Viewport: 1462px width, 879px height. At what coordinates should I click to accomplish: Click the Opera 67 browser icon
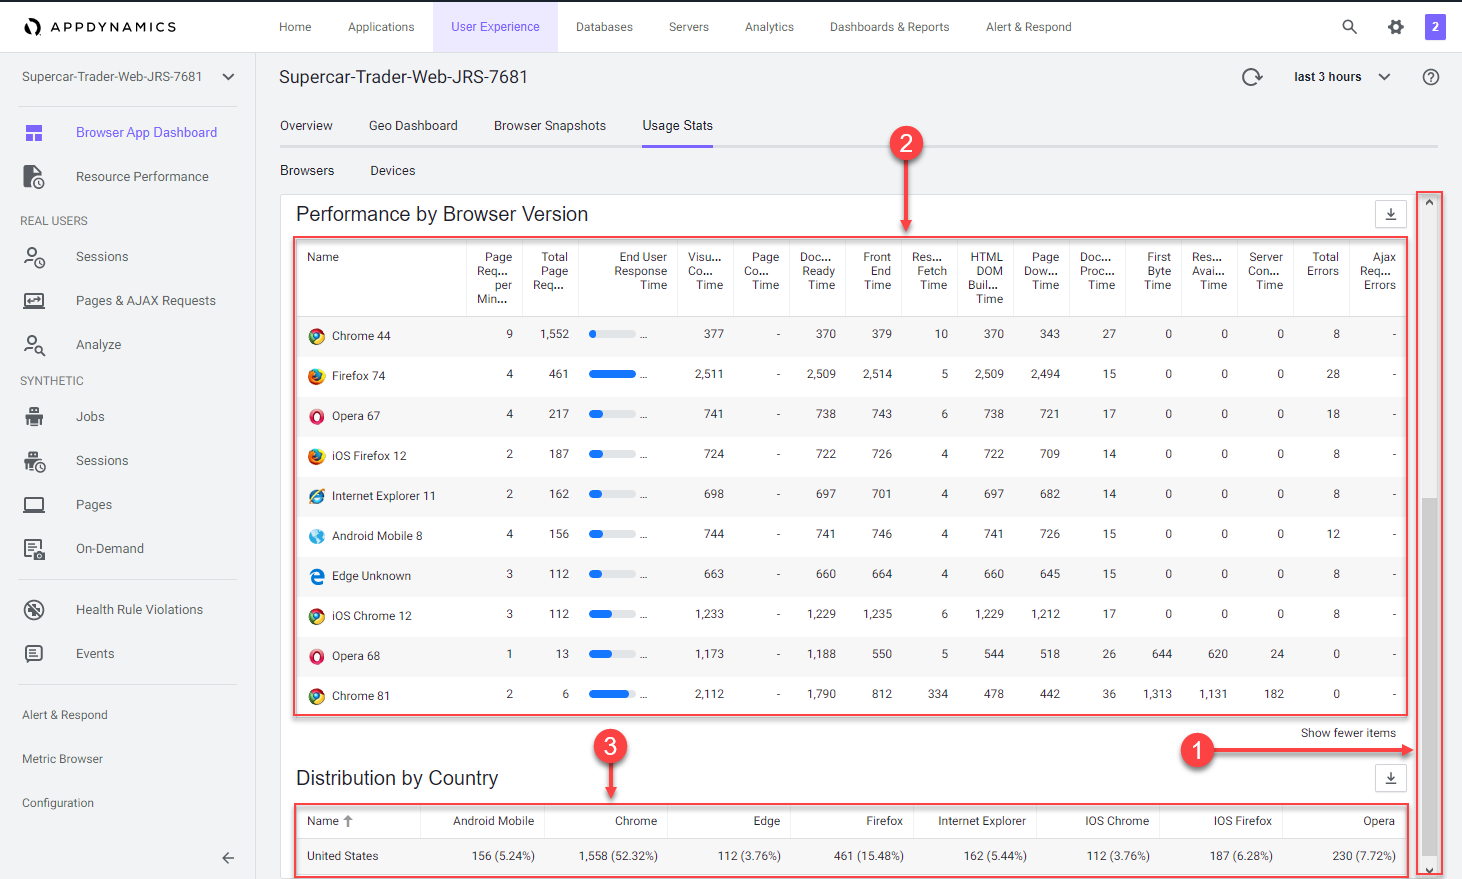point(316,416)
